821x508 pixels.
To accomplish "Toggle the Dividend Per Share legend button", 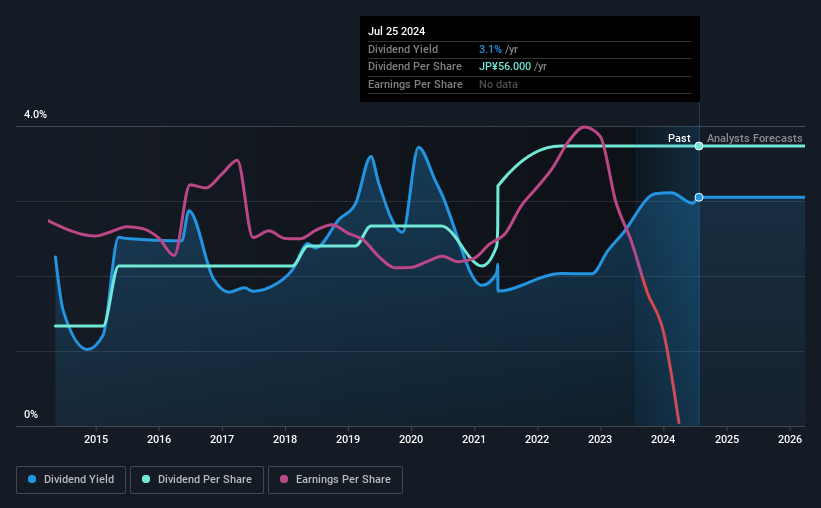I will tap(197, 480).
